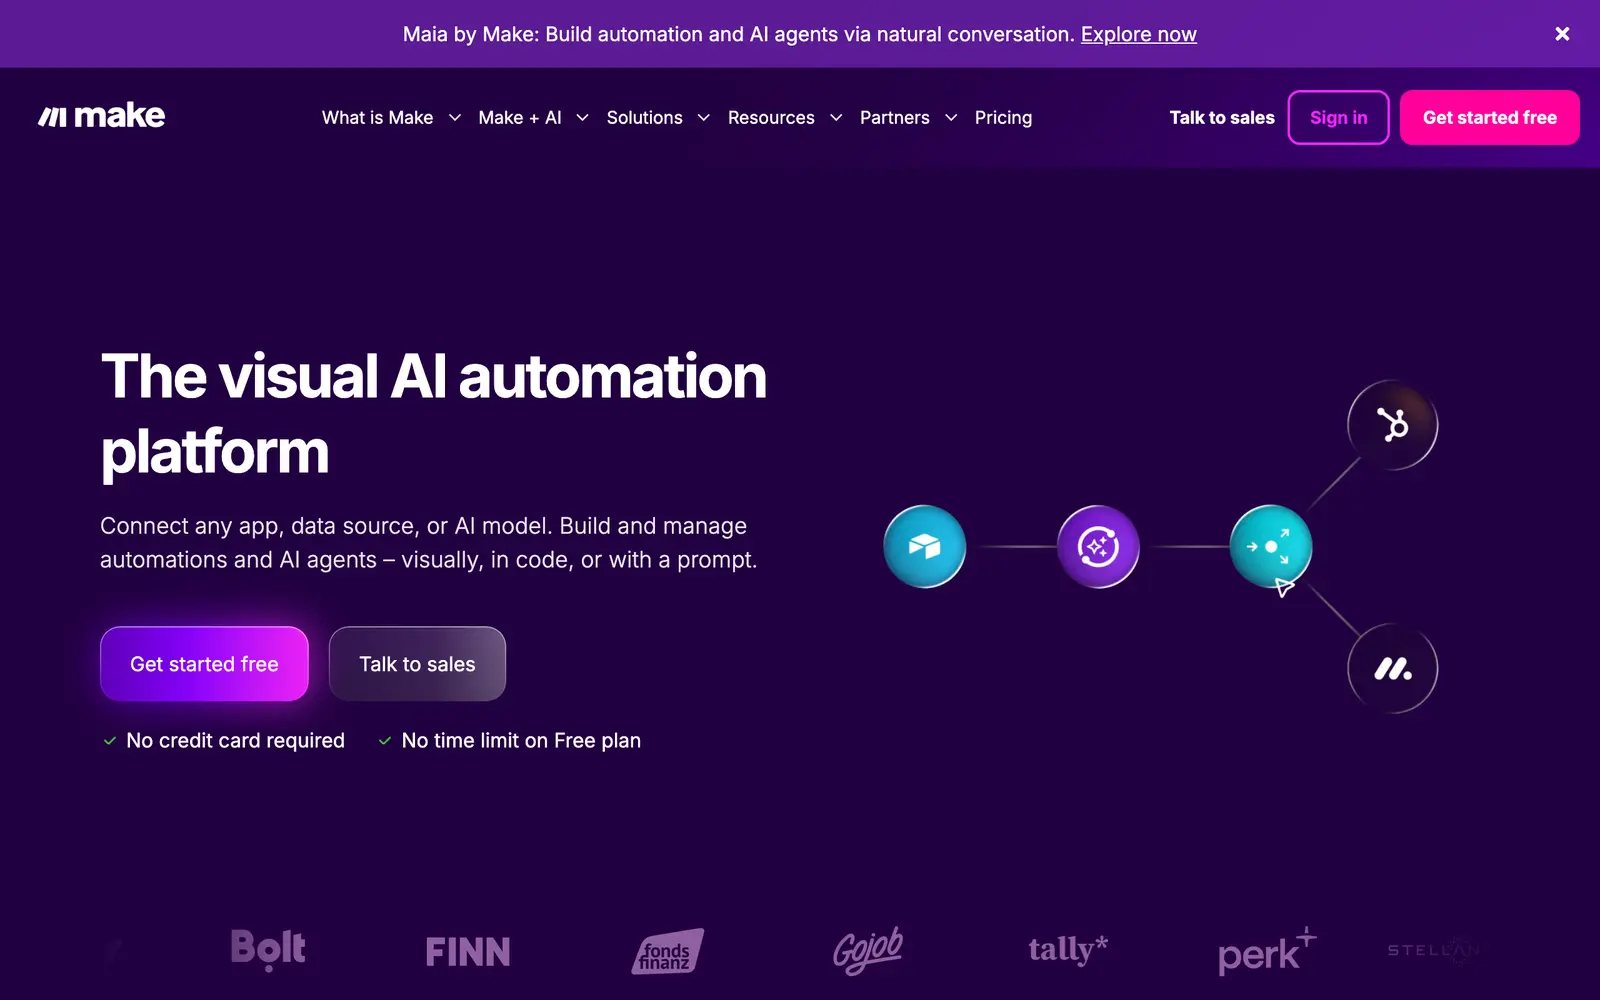Click the perk customer logo
Viewport: 1600px width, 1000px height.
tap(1267, 951)
